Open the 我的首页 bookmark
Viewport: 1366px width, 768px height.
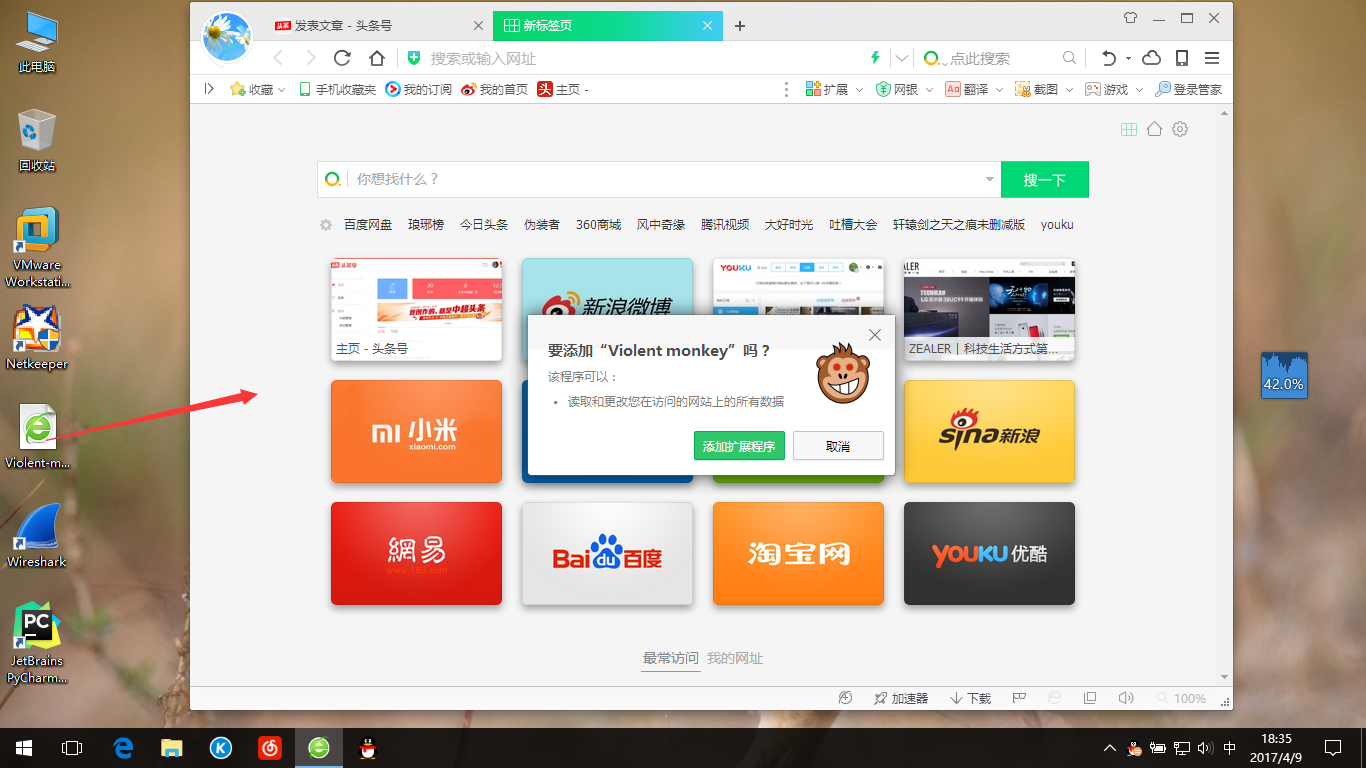click(x=494, y=89)
